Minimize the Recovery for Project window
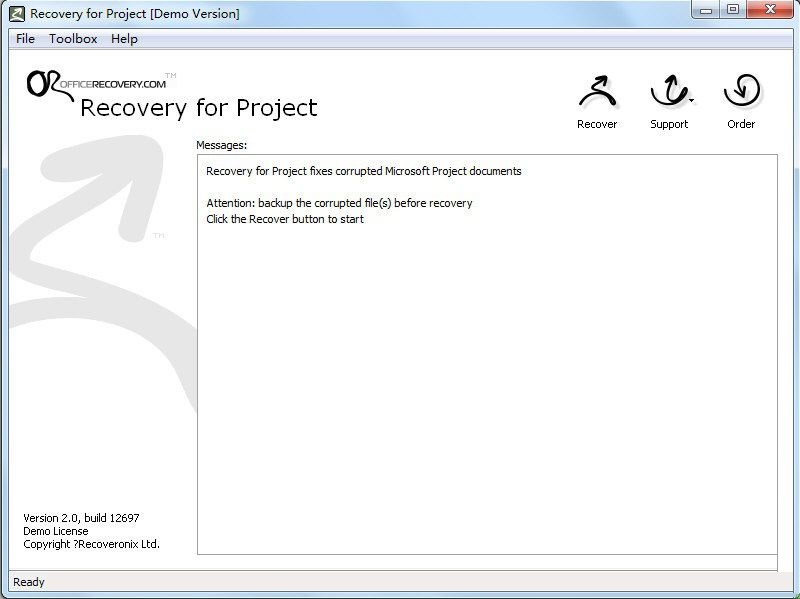The height and width of the screenshot is (599, 800). click(706, 10)
